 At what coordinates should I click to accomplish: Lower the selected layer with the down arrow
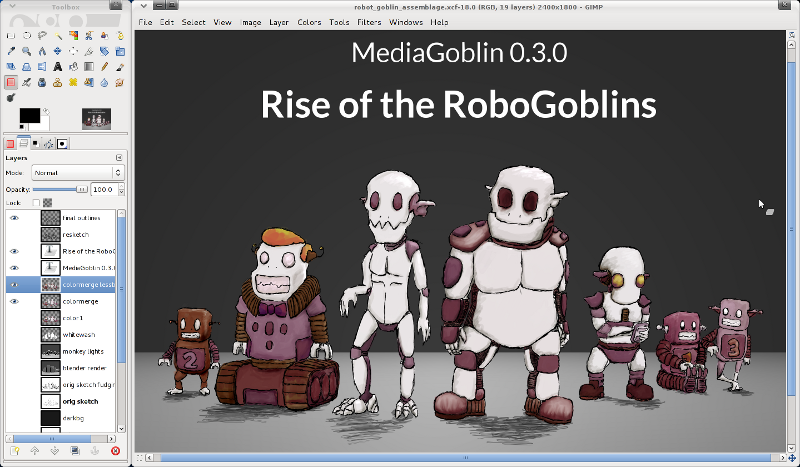(x=55, y=451)
